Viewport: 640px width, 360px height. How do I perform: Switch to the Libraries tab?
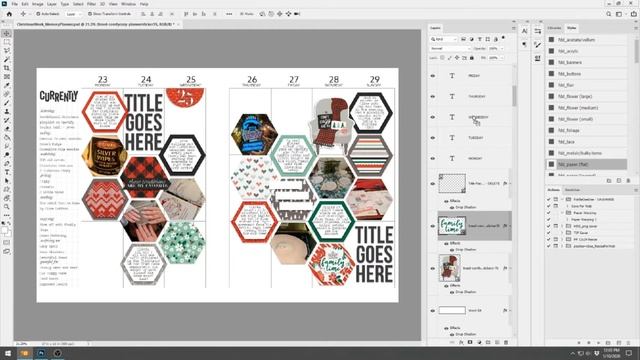pyautogui.click(x=554, y=28)
